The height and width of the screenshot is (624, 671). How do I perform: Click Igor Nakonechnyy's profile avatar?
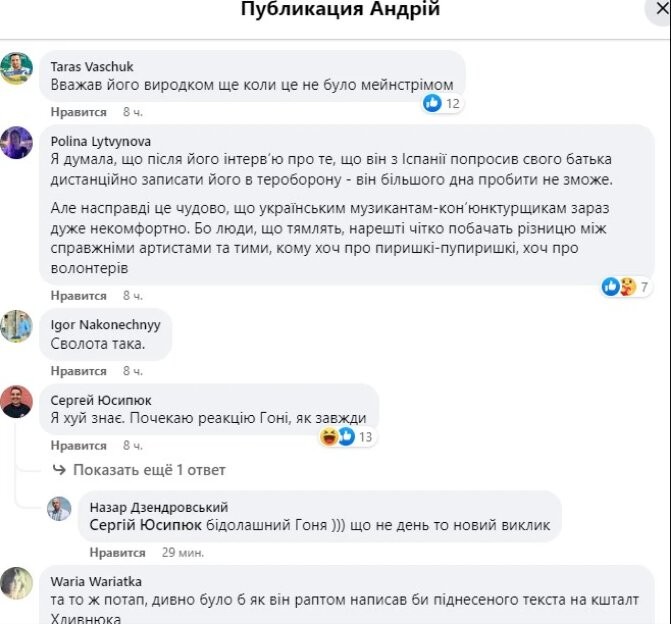(x=16, y=326)
